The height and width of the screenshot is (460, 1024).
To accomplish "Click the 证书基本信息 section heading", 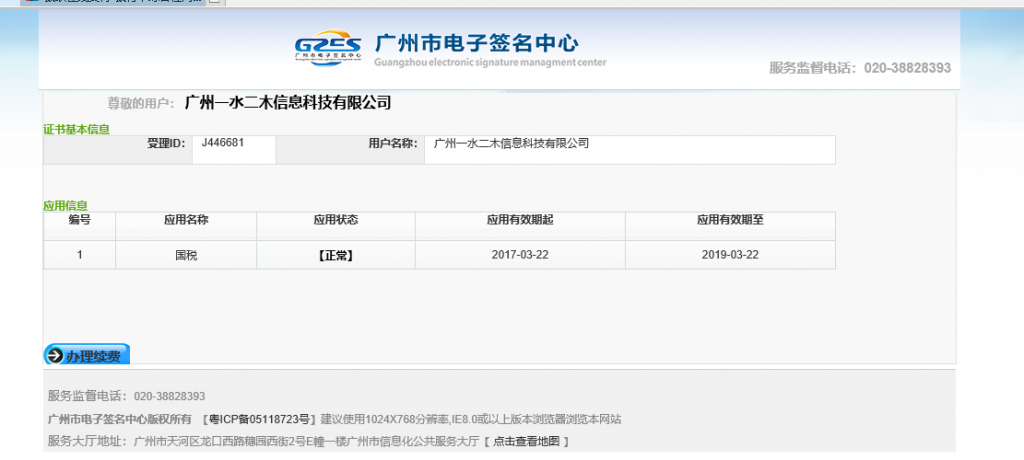I will click(76, 129).
